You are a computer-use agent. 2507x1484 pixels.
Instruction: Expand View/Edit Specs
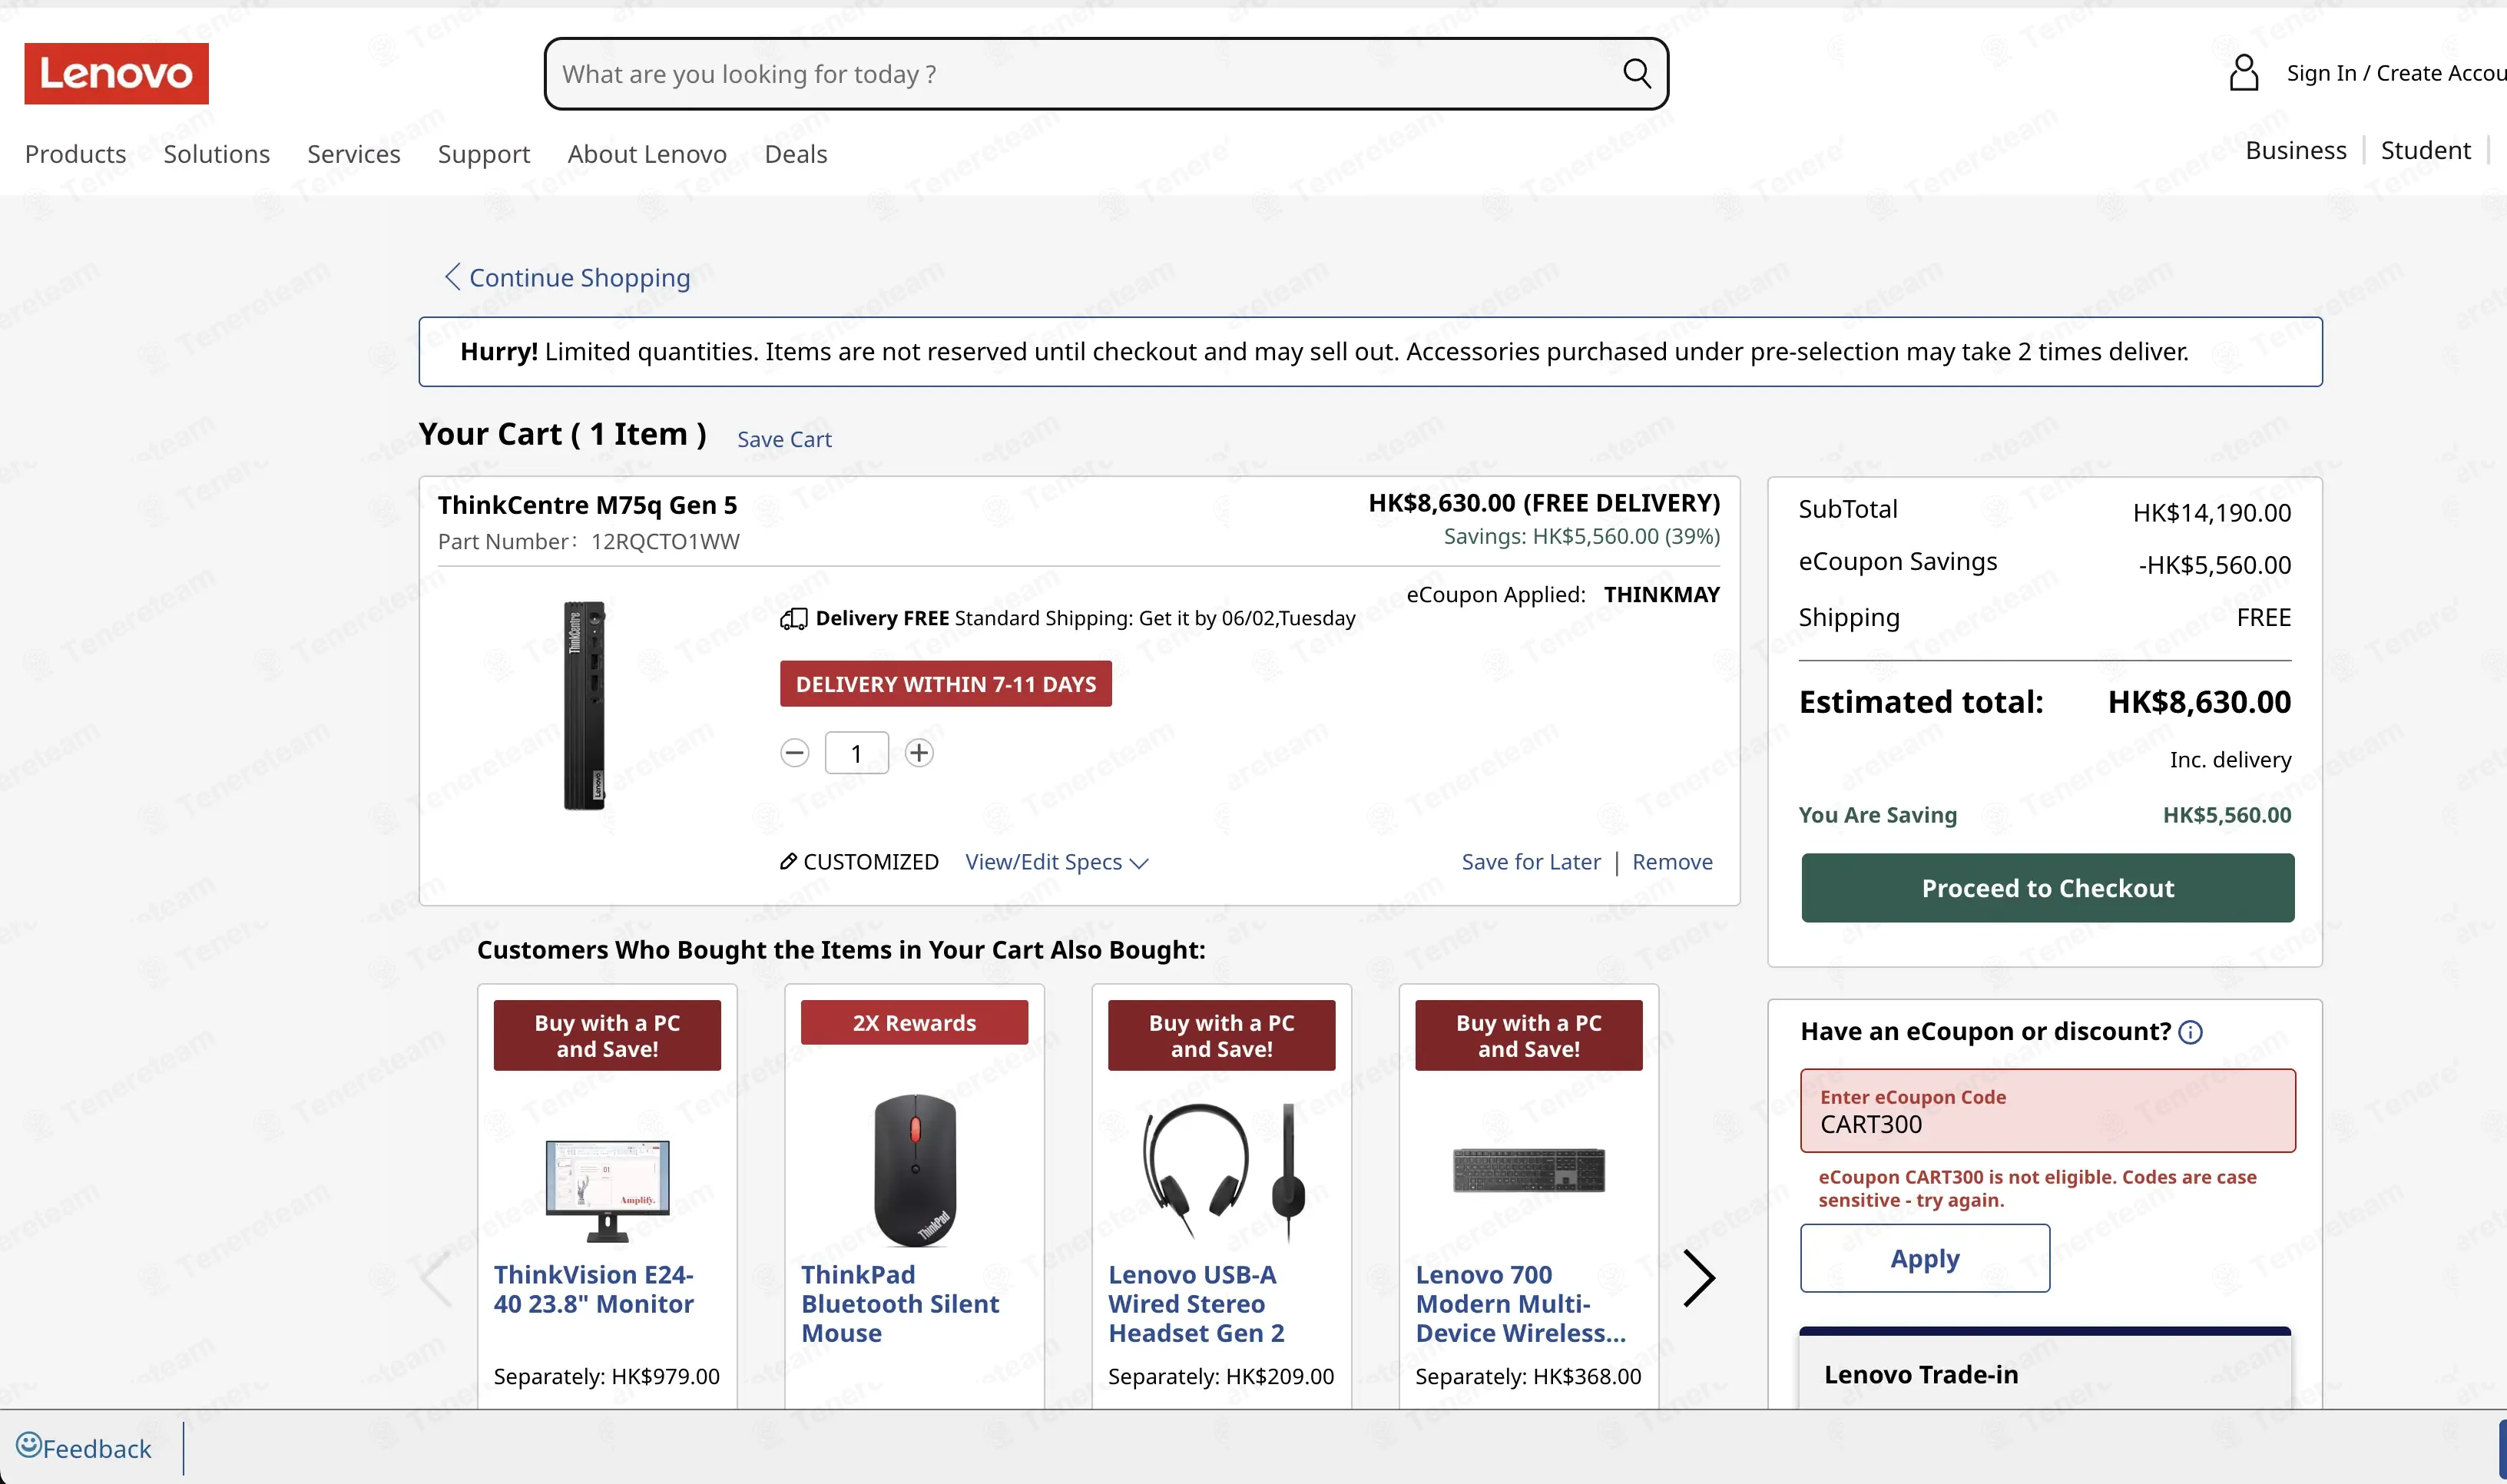point(1056,862)
